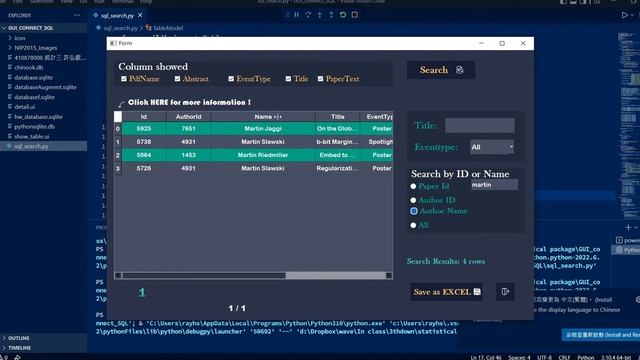Pause the debugger in the VS Code toolbar
The image size is (640, 360).
coord(297,15)
